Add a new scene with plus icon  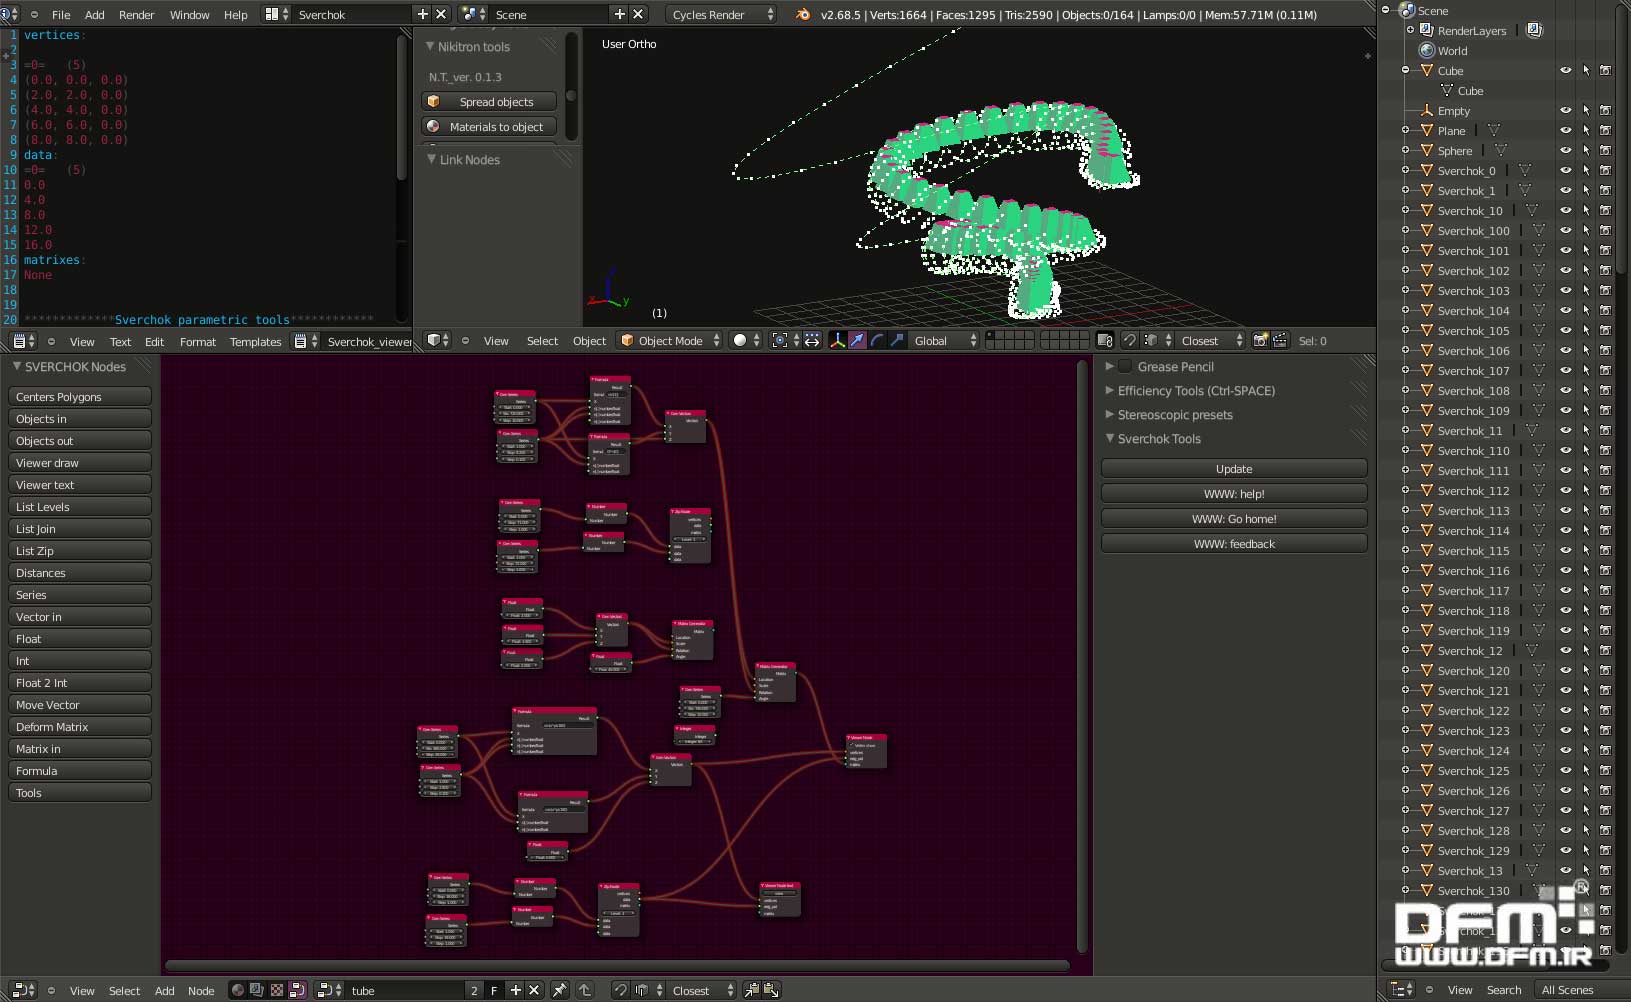point(619,14)
